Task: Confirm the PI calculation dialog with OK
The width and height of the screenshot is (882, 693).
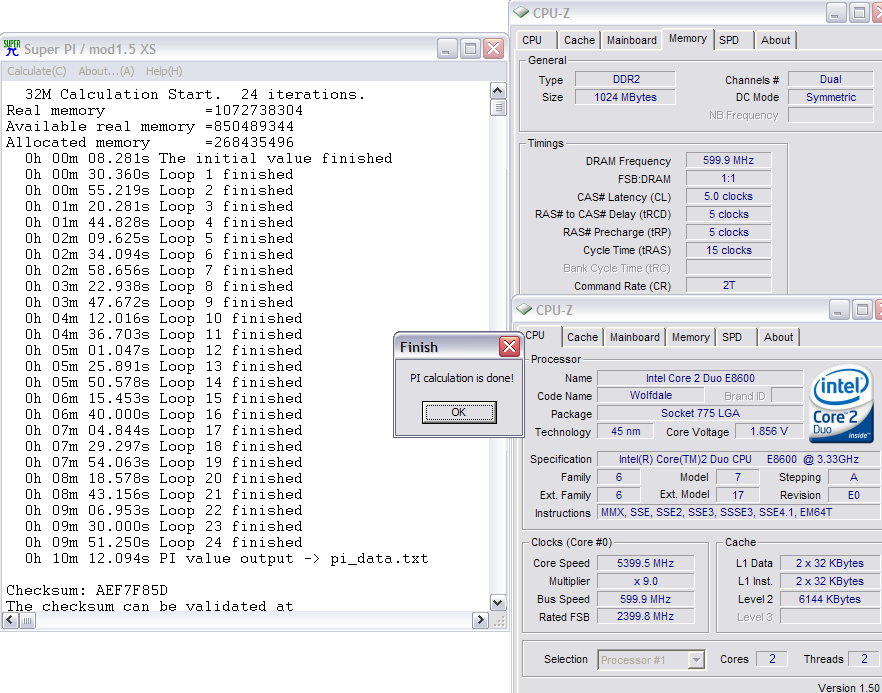Action: (459, 412)
